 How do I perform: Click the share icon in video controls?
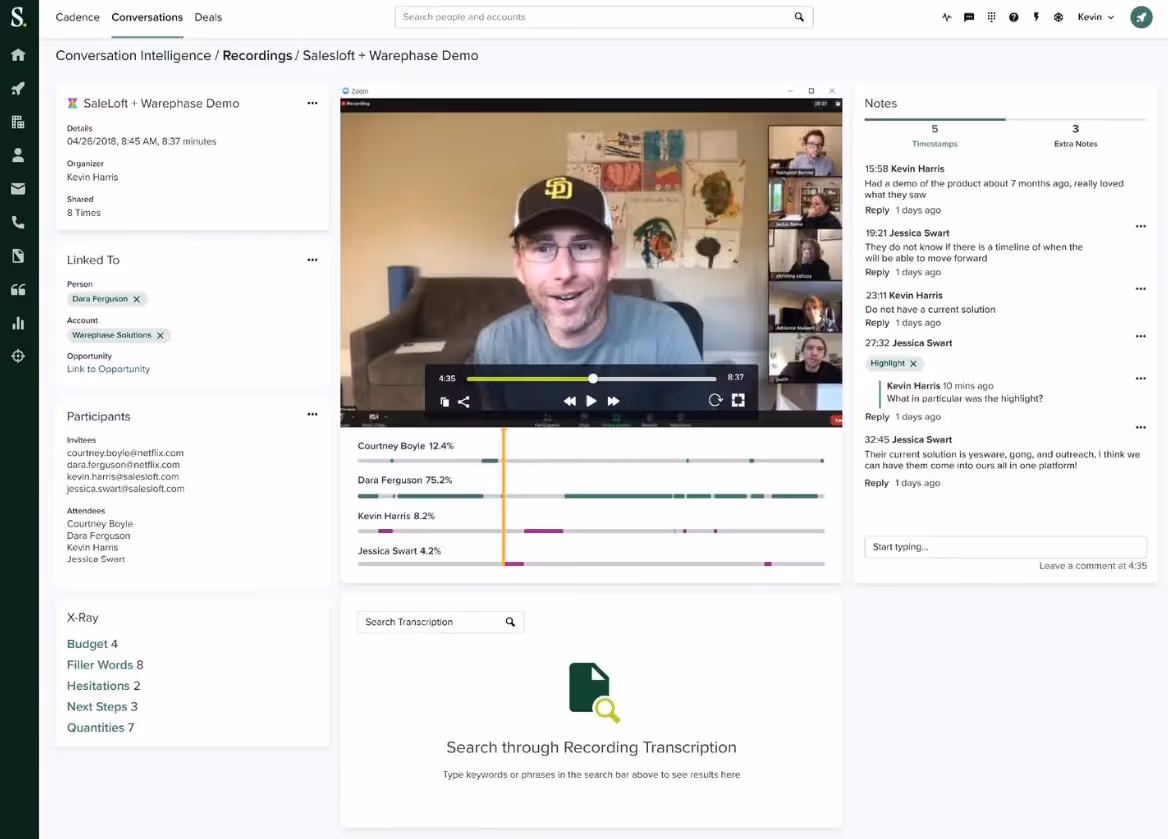click(463, 402)
